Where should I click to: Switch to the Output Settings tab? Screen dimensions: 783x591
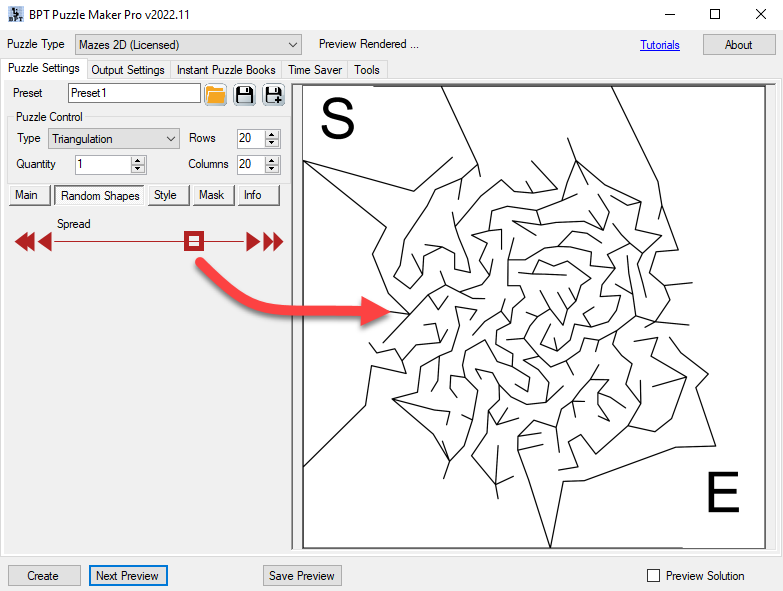[128, 70]
